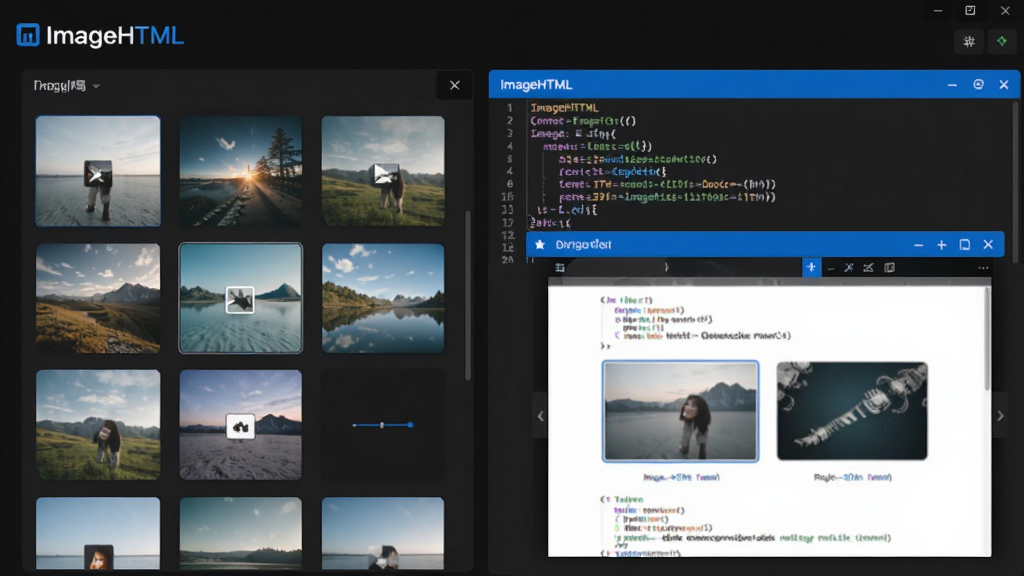1024x576 pixels.
Task: Click the grid icon in preview toolbar
Action: pyautogui.click(x=560, y=267)
